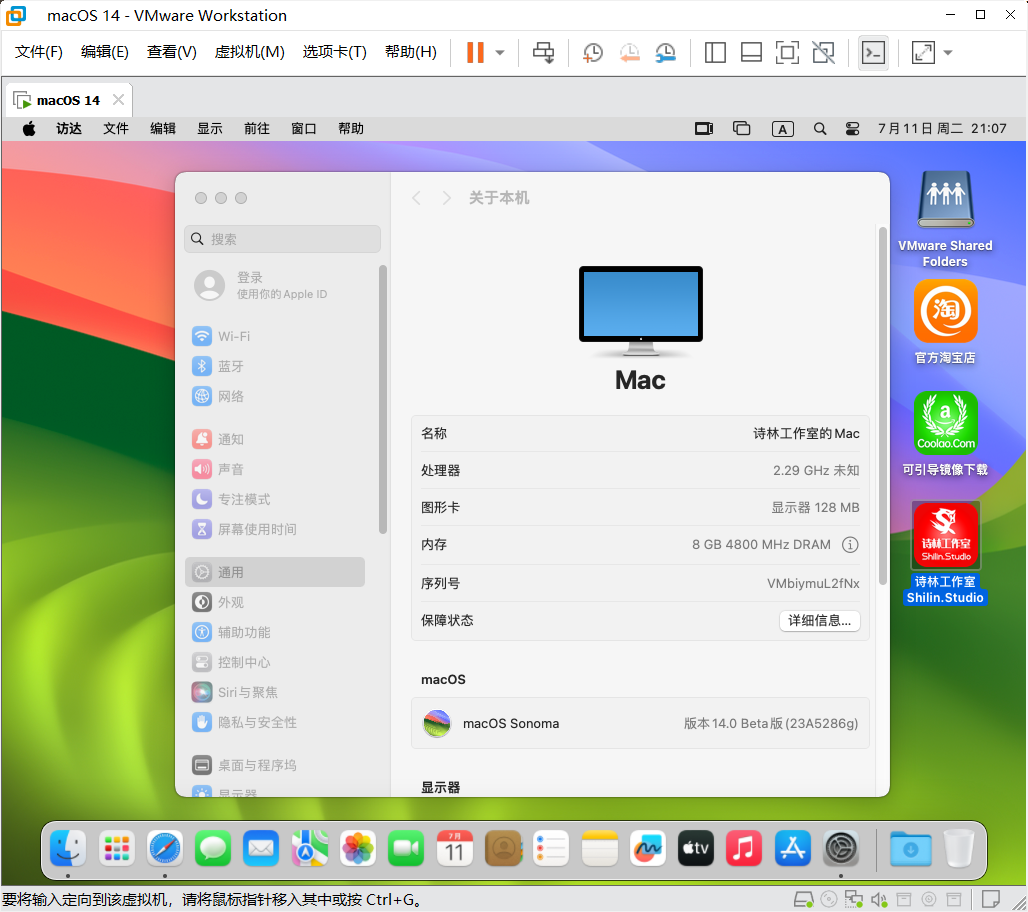Open 诗林工作室 Shilin.Studio desktop icon
This screenshot has width=1028, height=912.
point(945,553)
